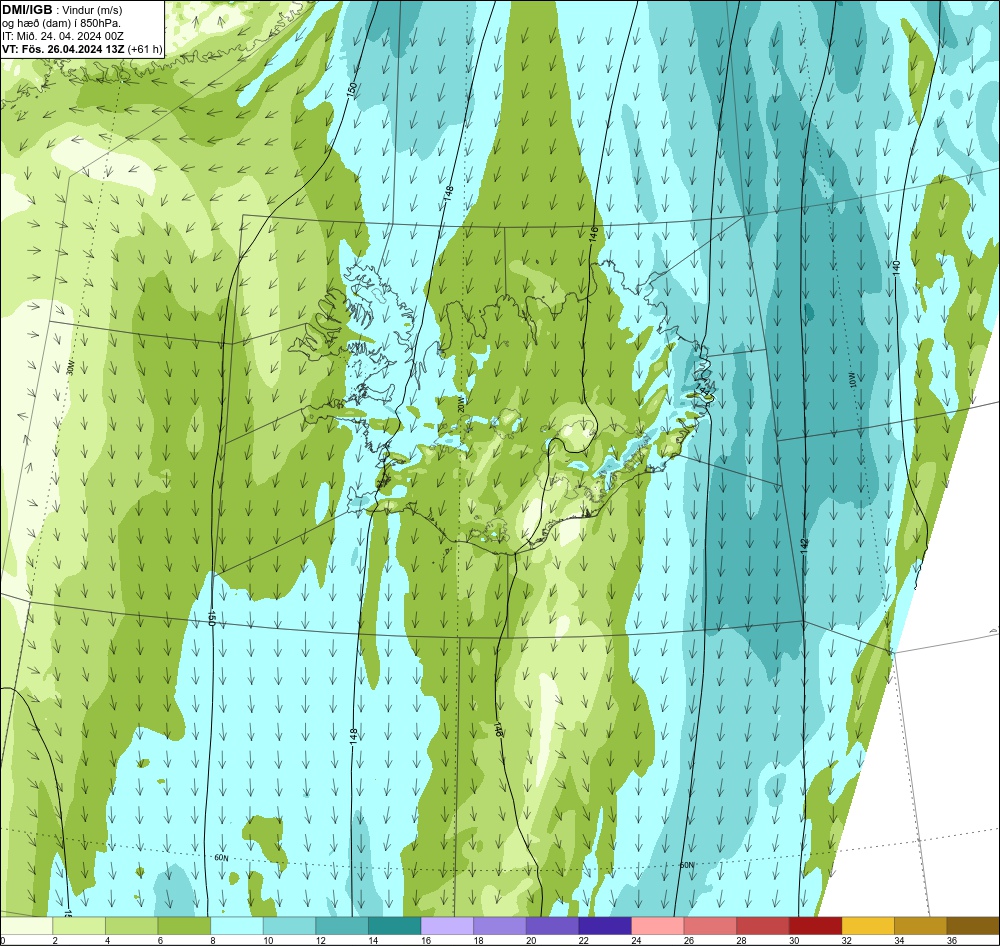Click the legend tick label '24'
The height and width of the screenshot is (946, 1000).
[x=636, y=940]
